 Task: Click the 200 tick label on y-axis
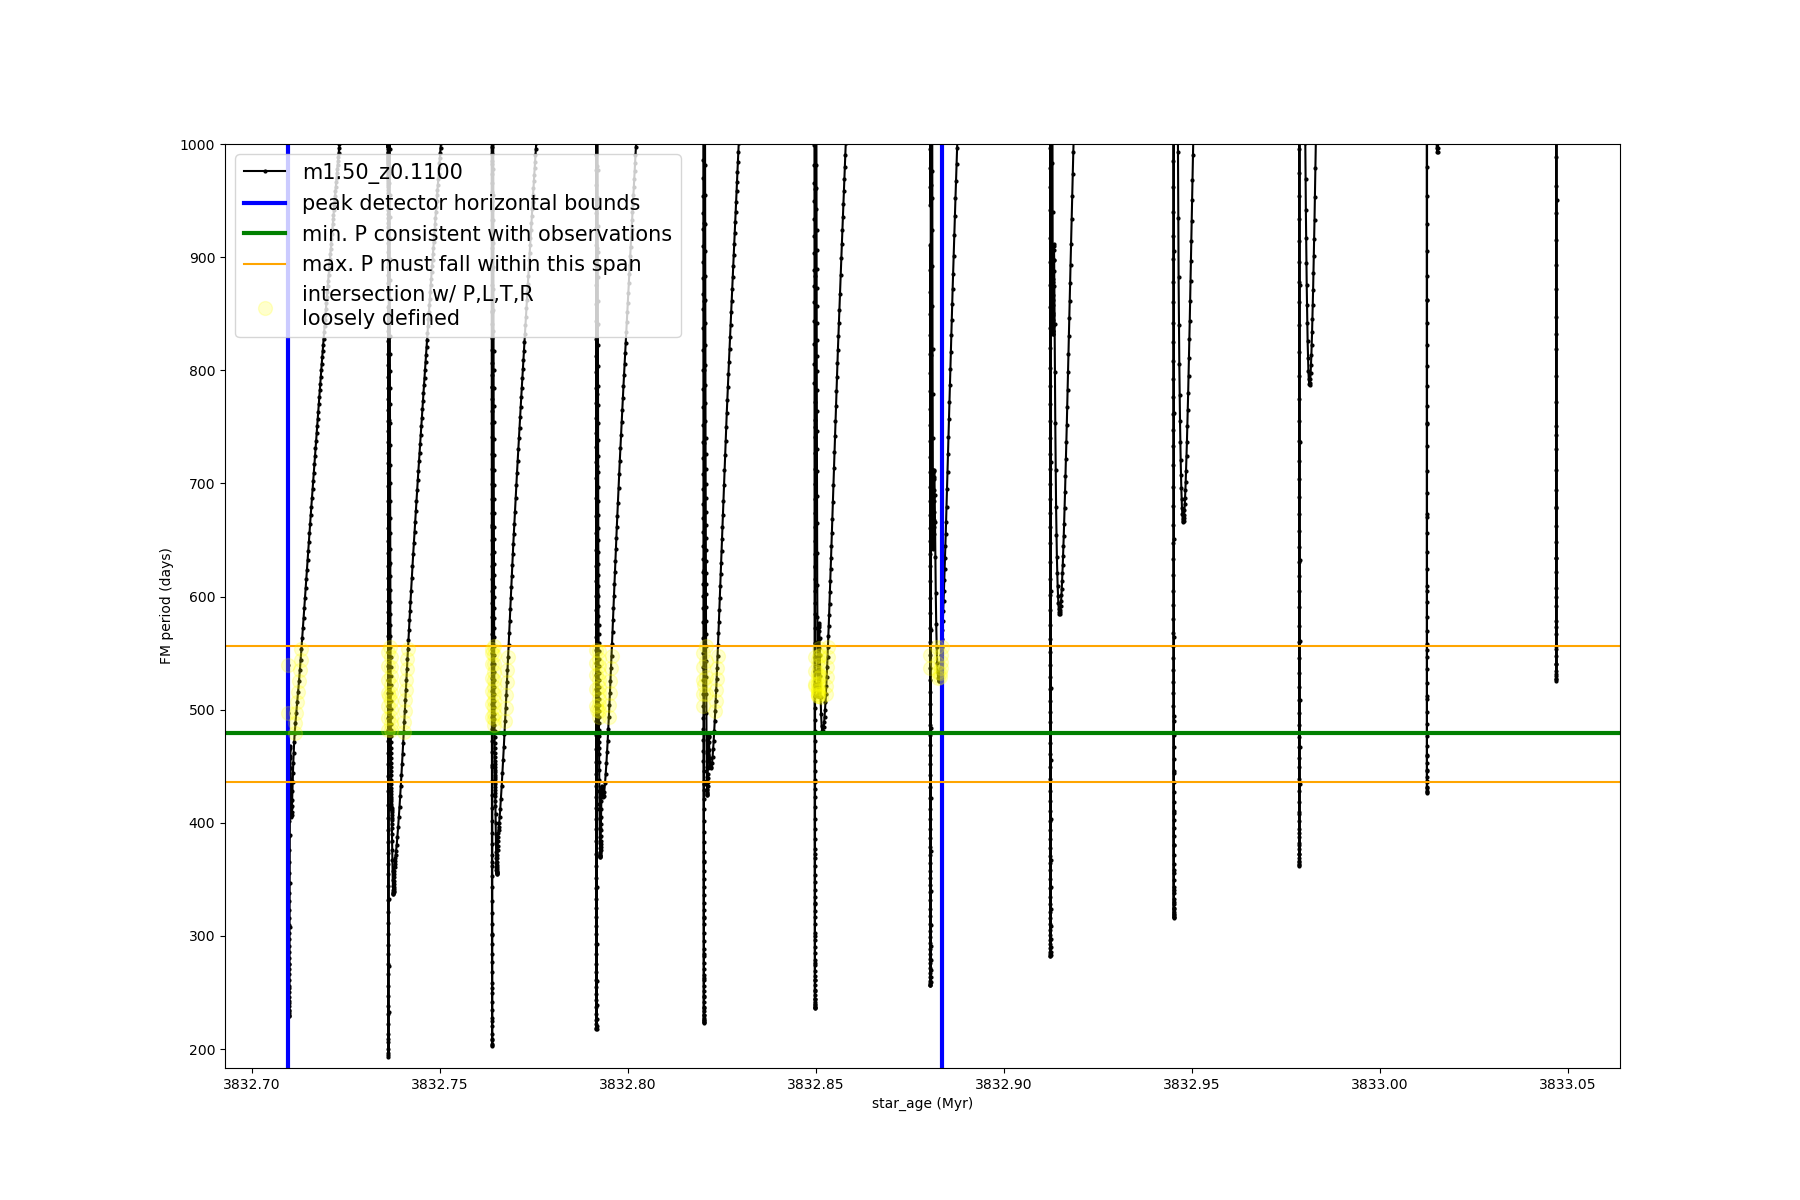tap(202, 1050)
